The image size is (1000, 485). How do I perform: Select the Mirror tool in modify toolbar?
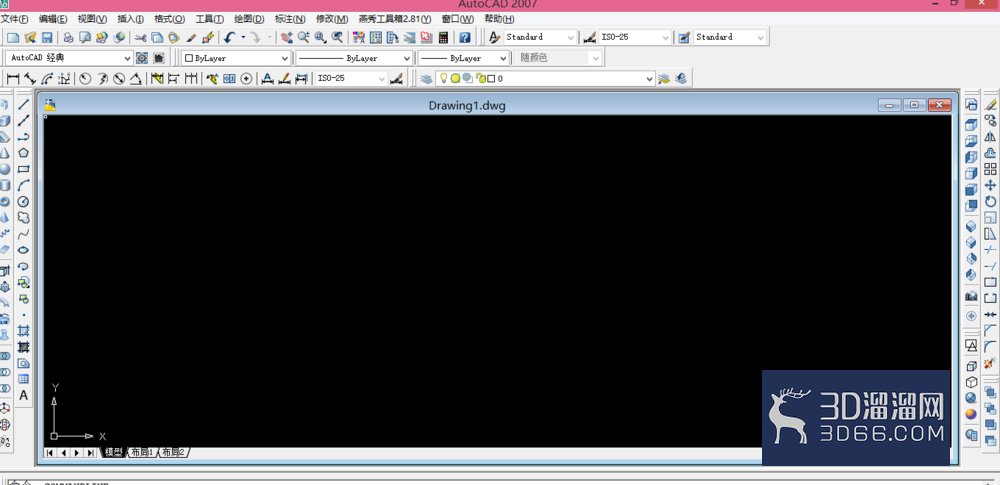pos(990,137)
